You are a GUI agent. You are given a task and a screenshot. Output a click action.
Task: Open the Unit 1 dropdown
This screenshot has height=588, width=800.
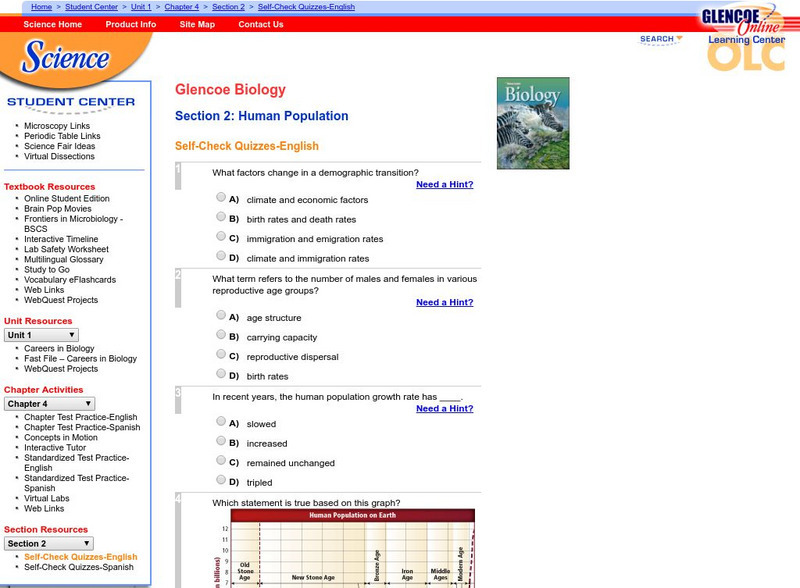tap(41, 335)
